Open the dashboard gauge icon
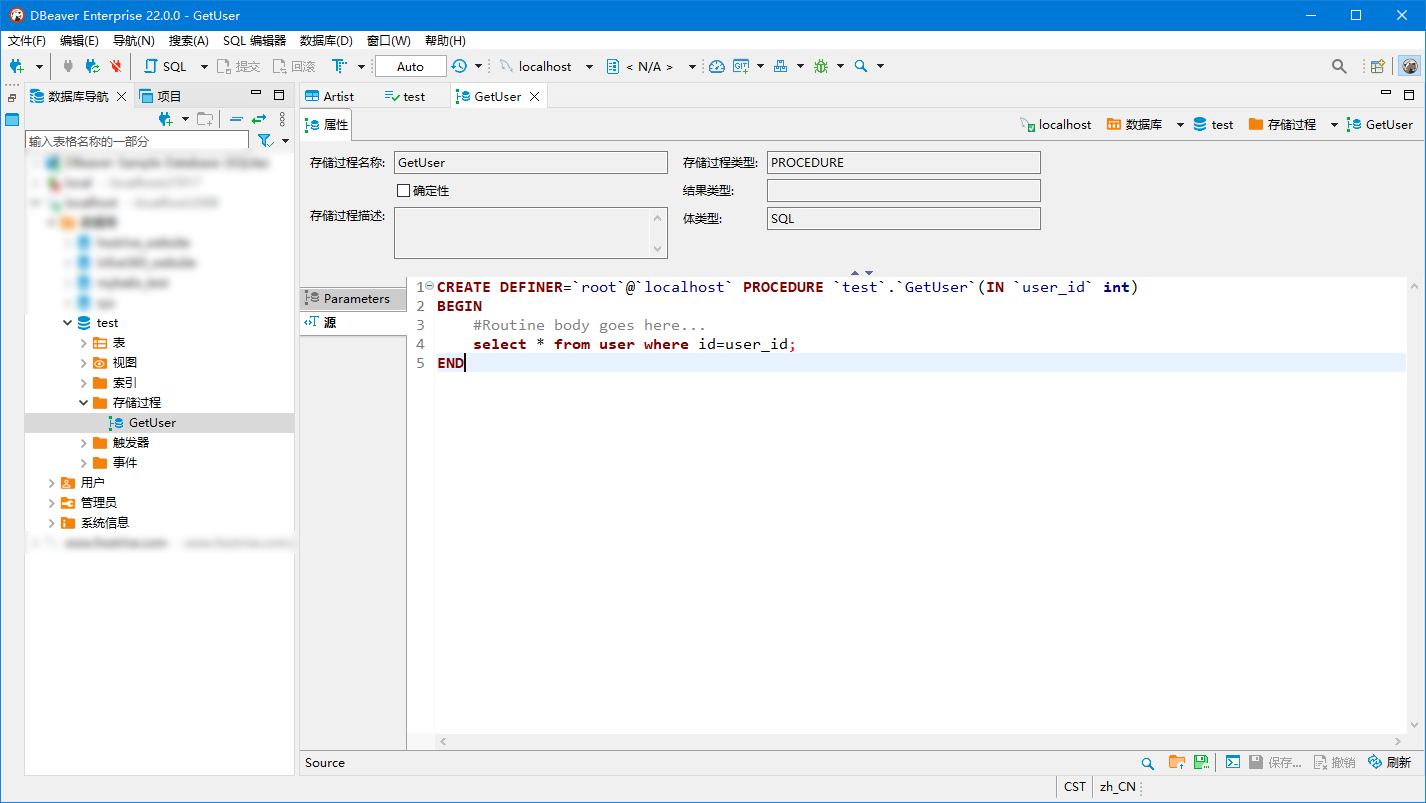 (x=716, y=66)
